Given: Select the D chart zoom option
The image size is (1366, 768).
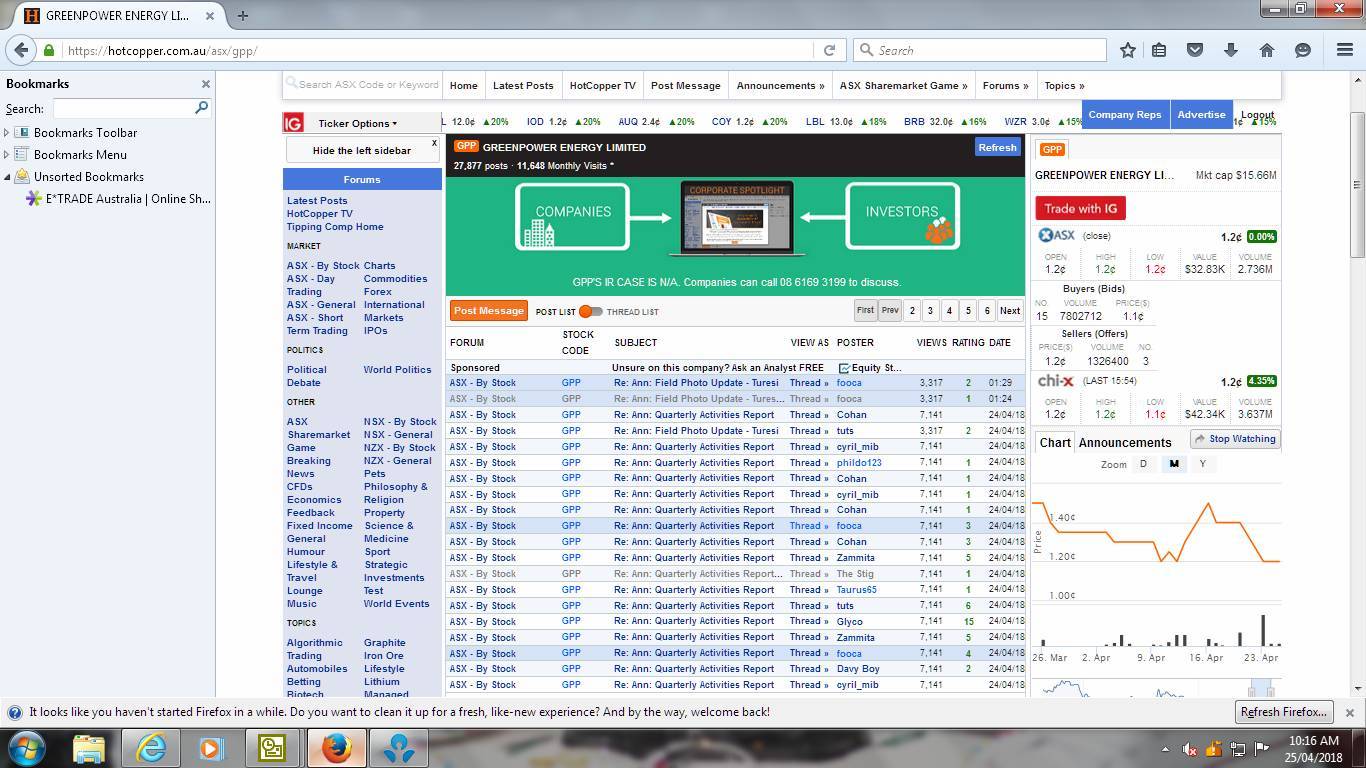Looking at the screenshot, I should tap(1143, 464).
